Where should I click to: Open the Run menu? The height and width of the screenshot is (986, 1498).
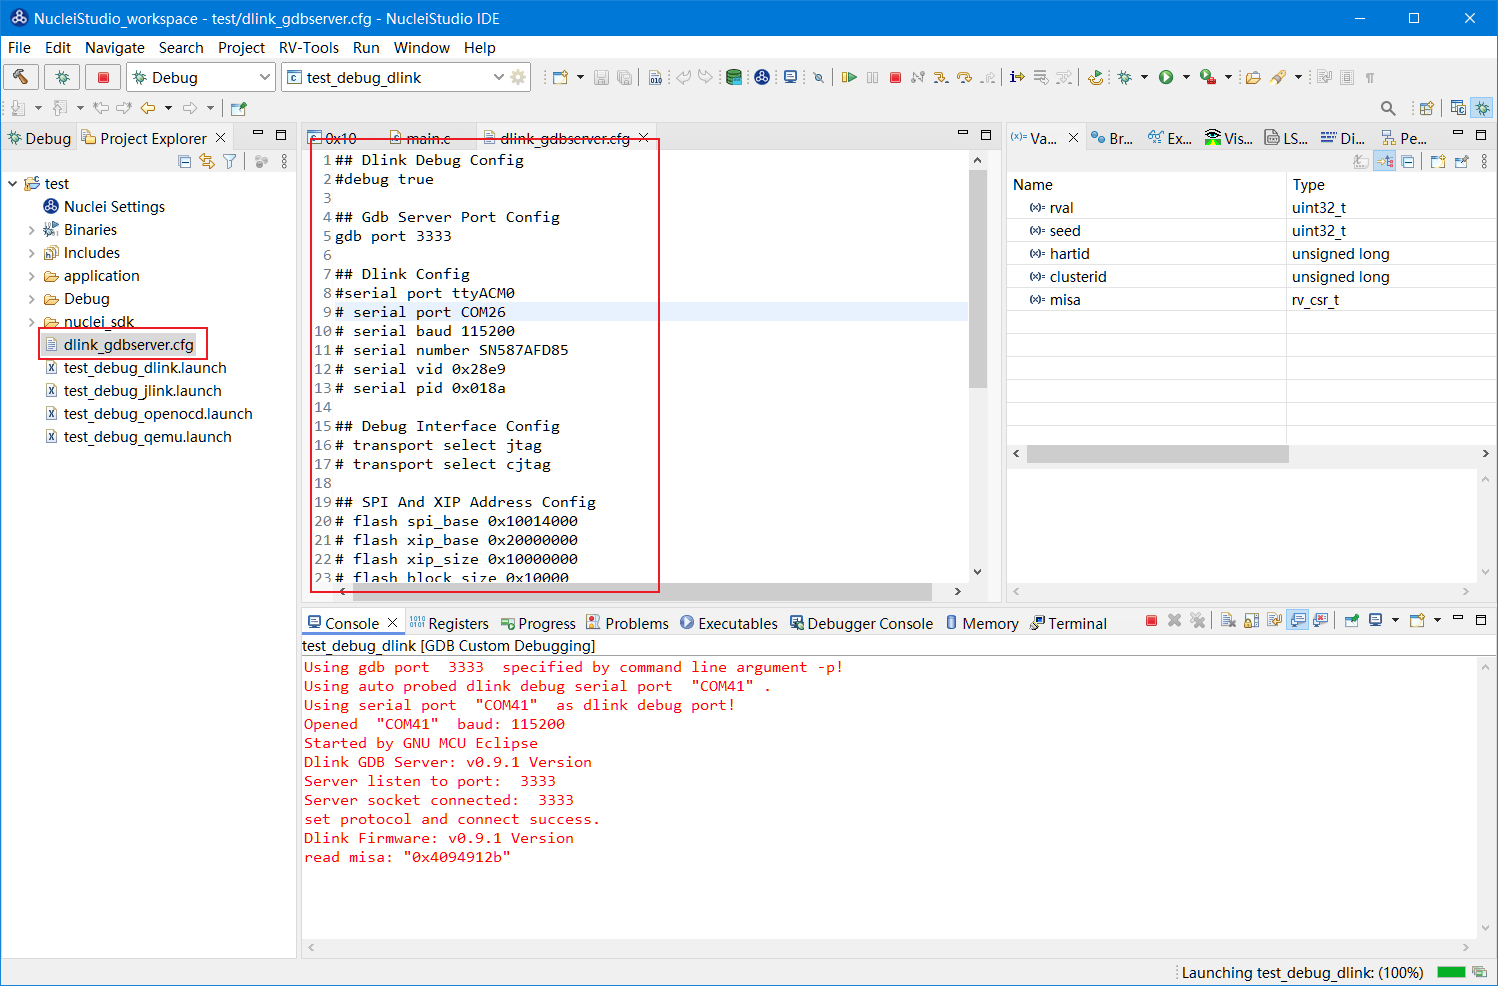(x=366, y=47)
